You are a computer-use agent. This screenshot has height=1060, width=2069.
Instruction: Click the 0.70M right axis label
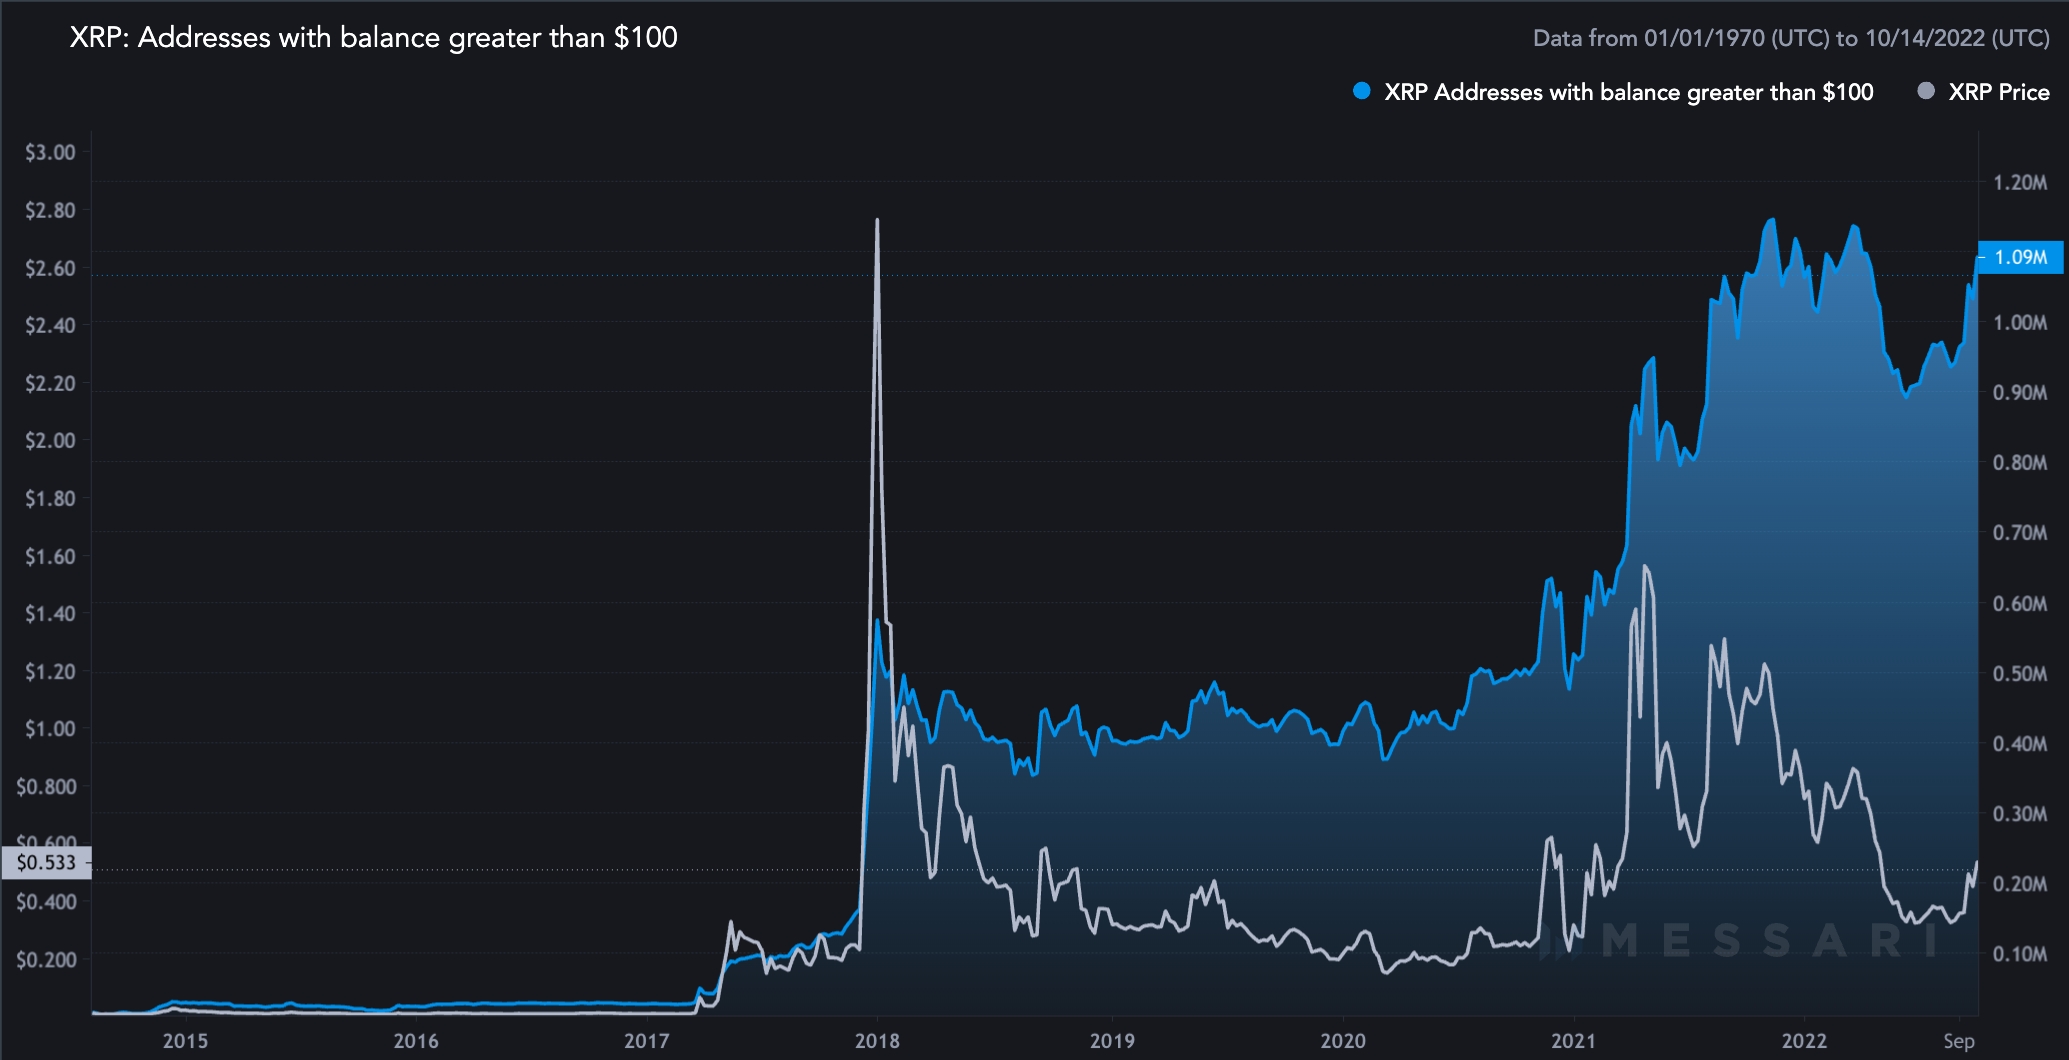click(2020, 532)
